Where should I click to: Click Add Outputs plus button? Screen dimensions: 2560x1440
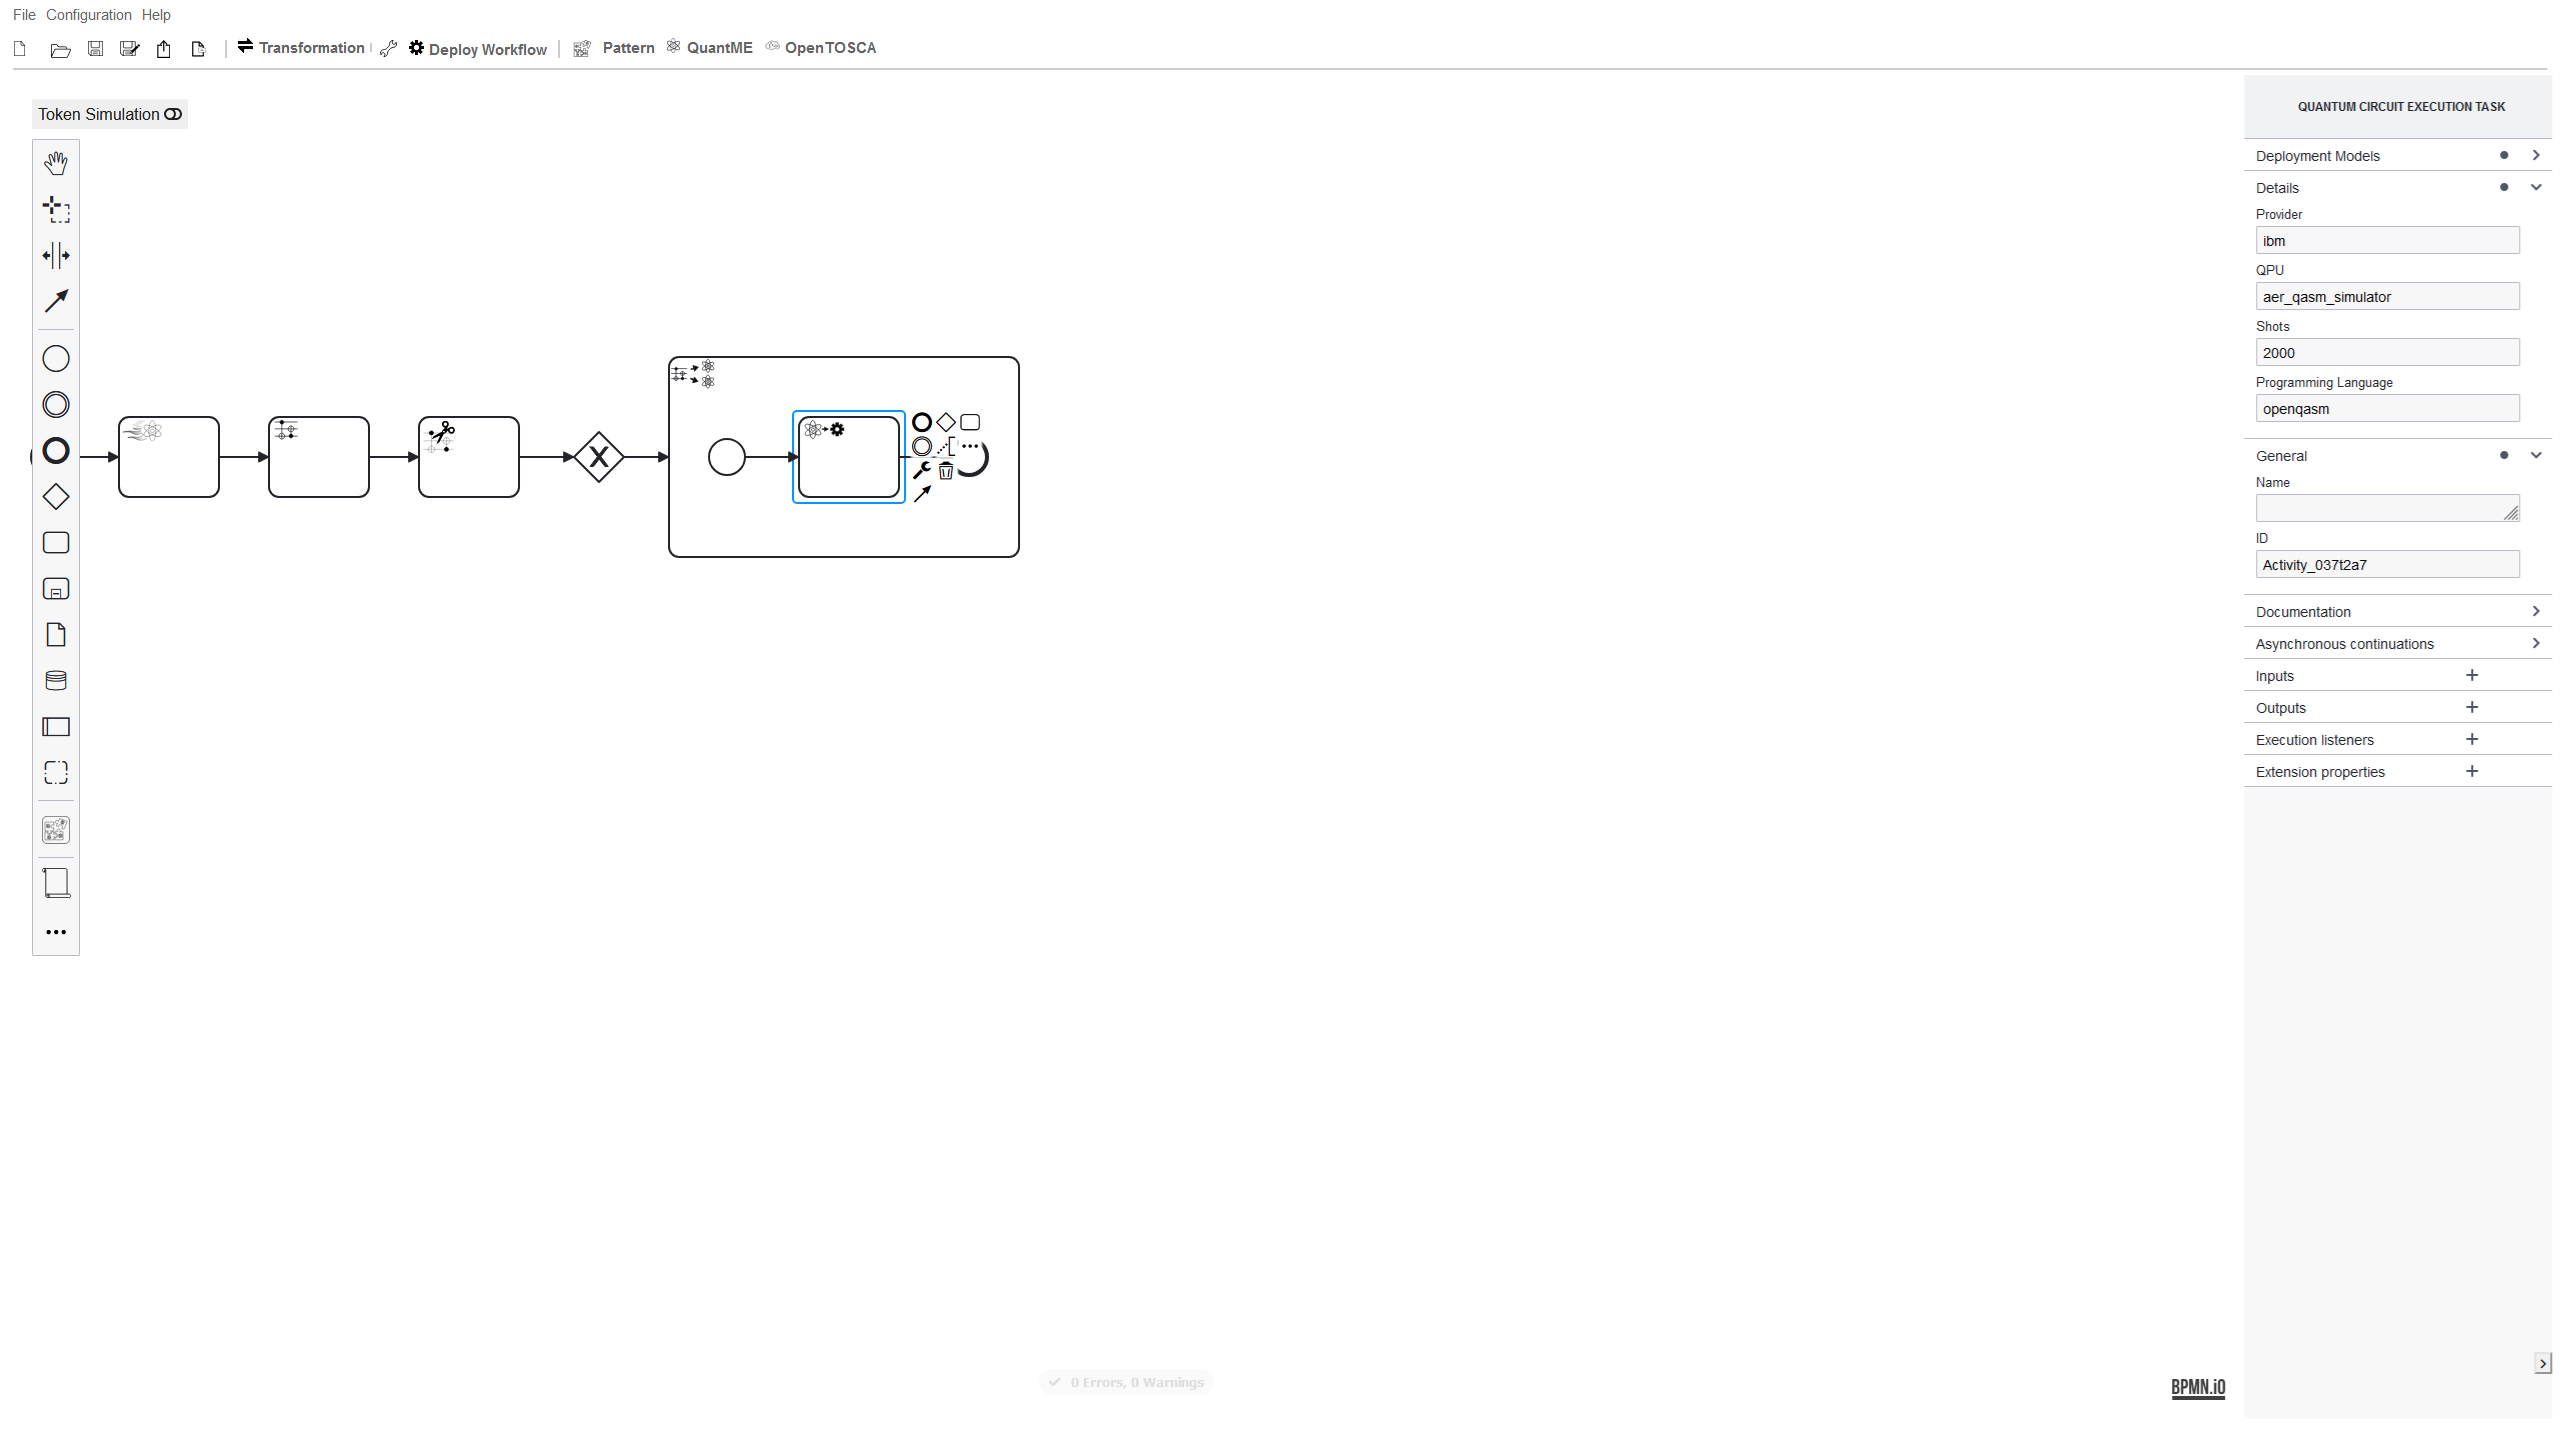coord(2472,707)
